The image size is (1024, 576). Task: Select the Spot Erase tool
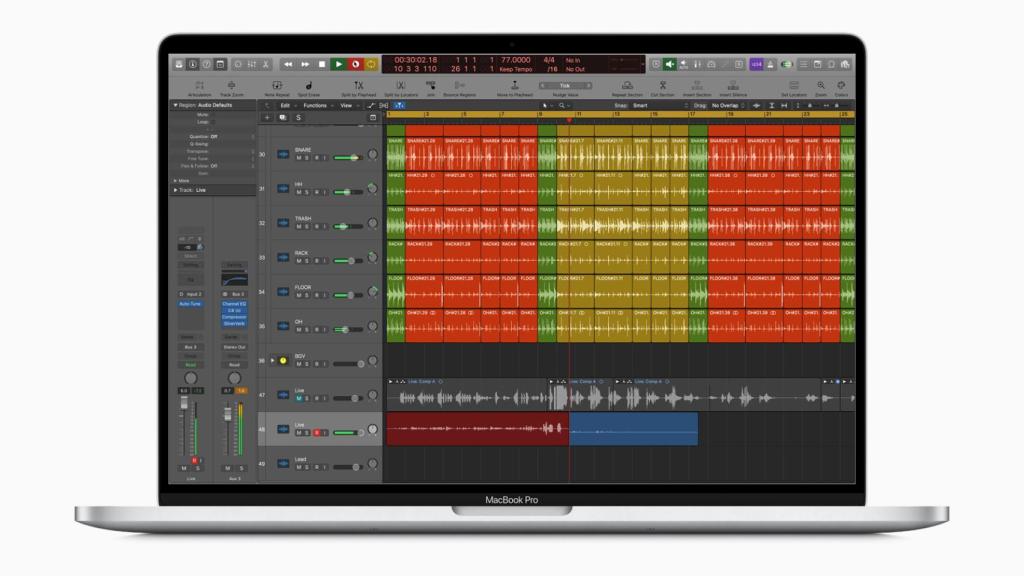pyautogui.click(x=308, y=85)
